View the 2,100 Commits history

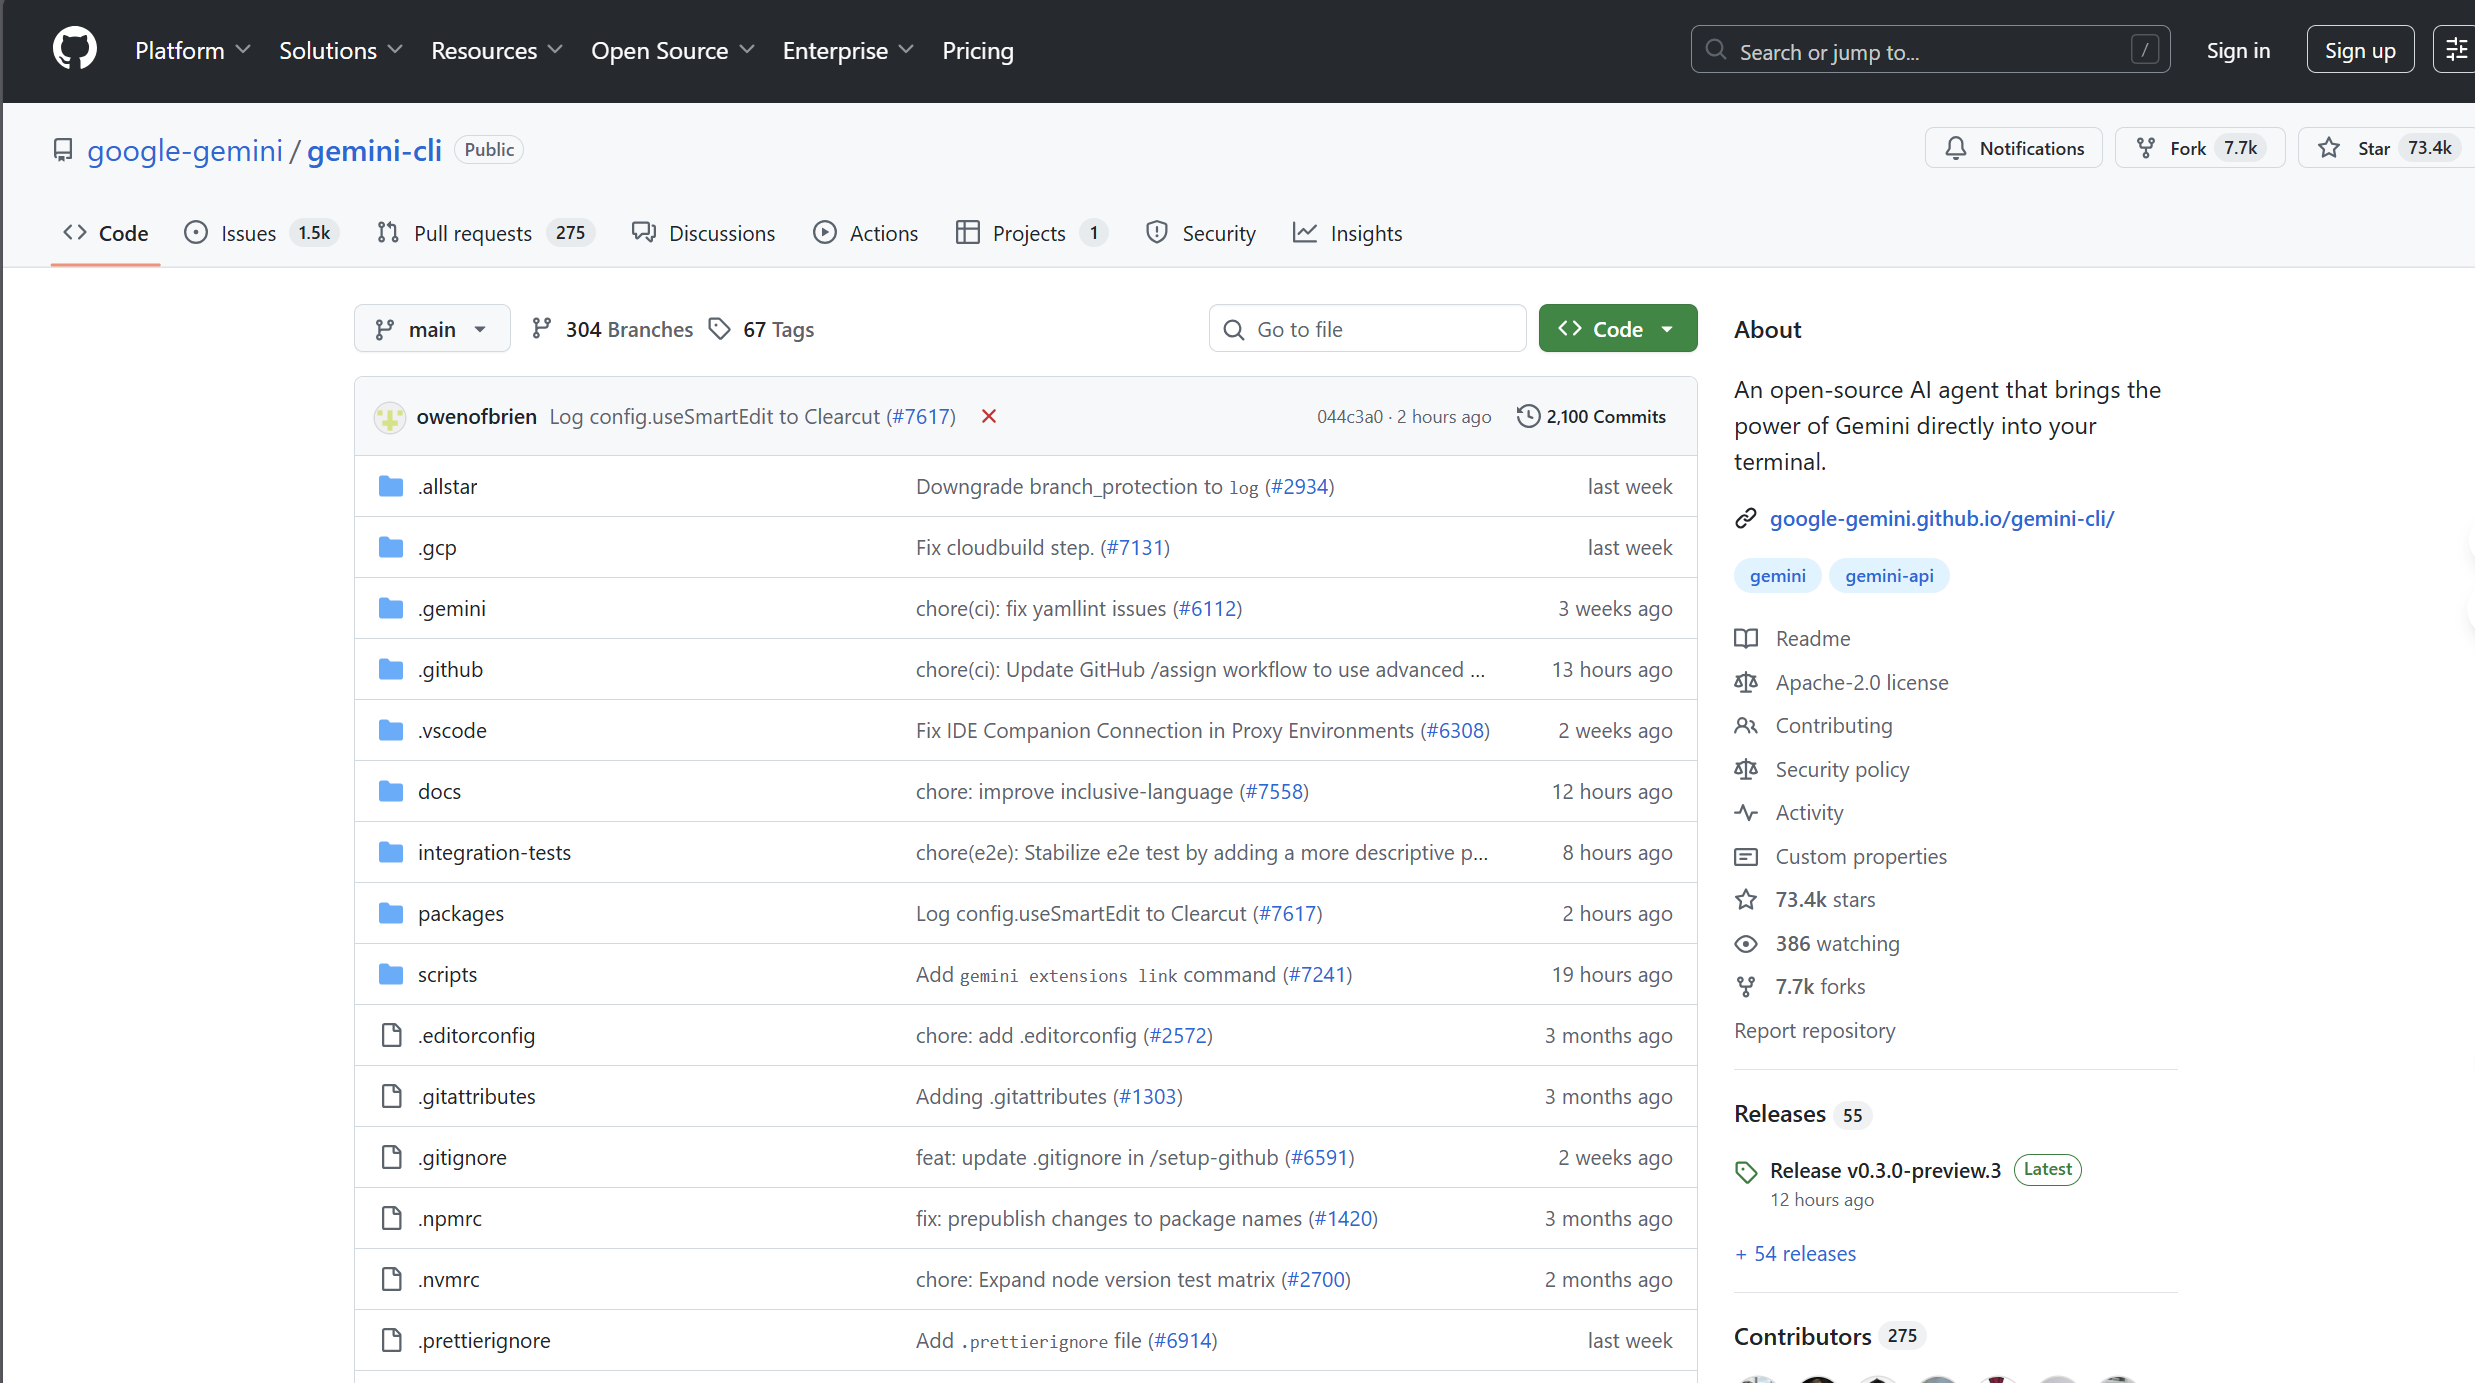click(x=1592, y=416)
